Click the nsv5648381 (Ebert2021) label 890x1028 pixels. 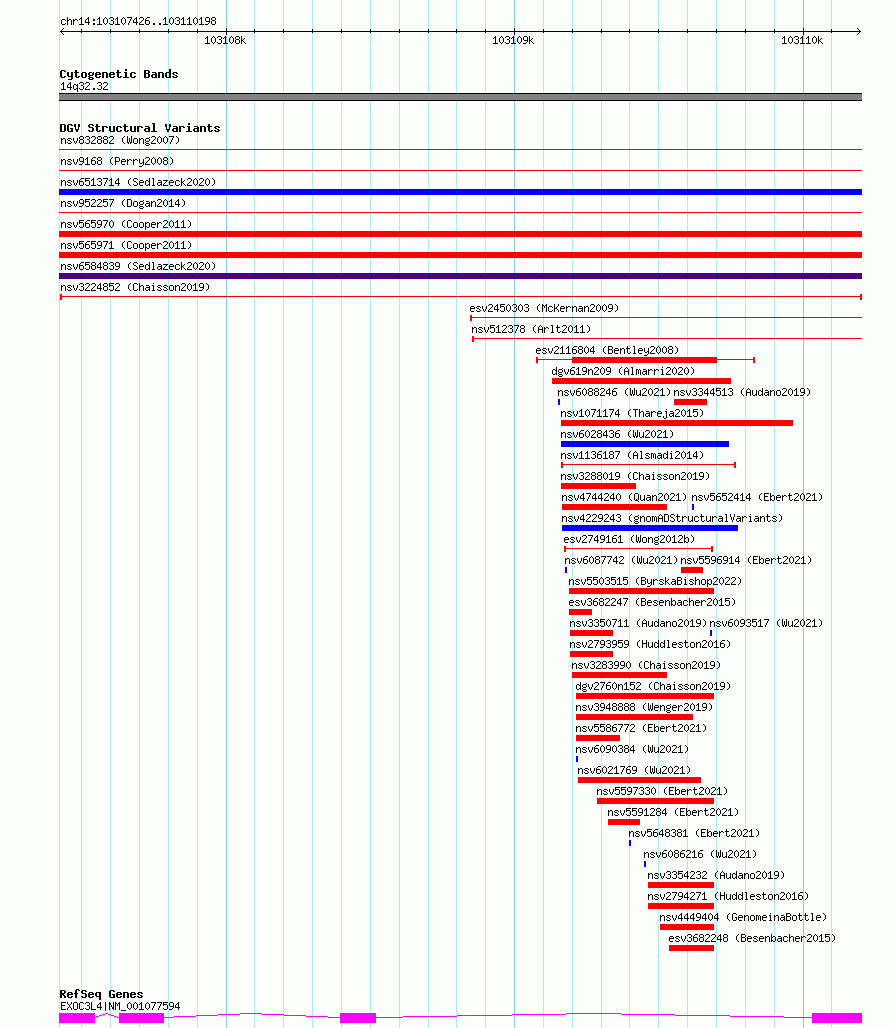point(694,833)
